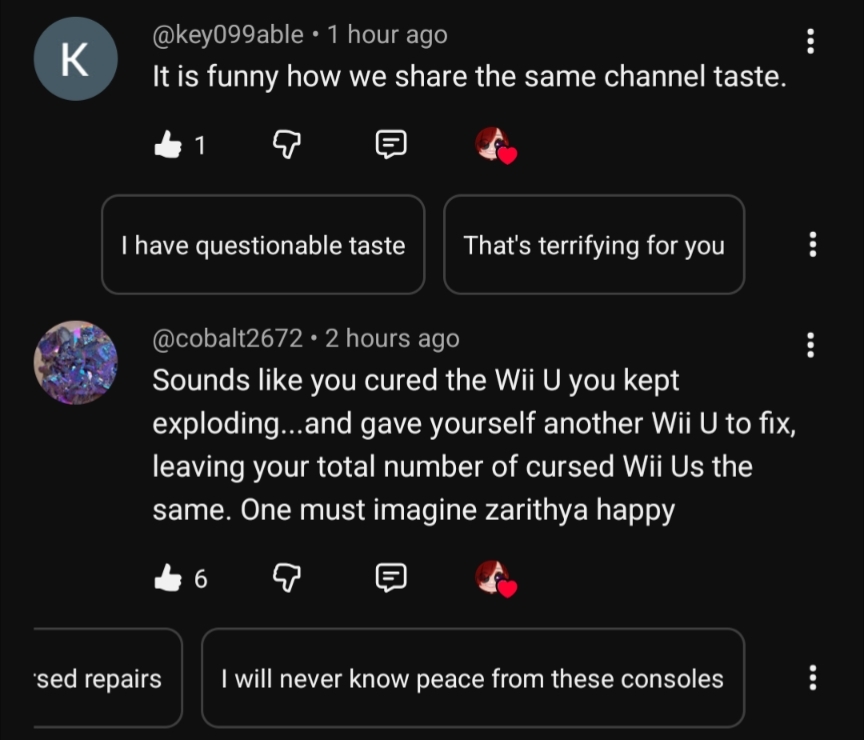Visit the @cobalt2672 username link
Viewport: 864px width, 740px height.
(227, 339)
